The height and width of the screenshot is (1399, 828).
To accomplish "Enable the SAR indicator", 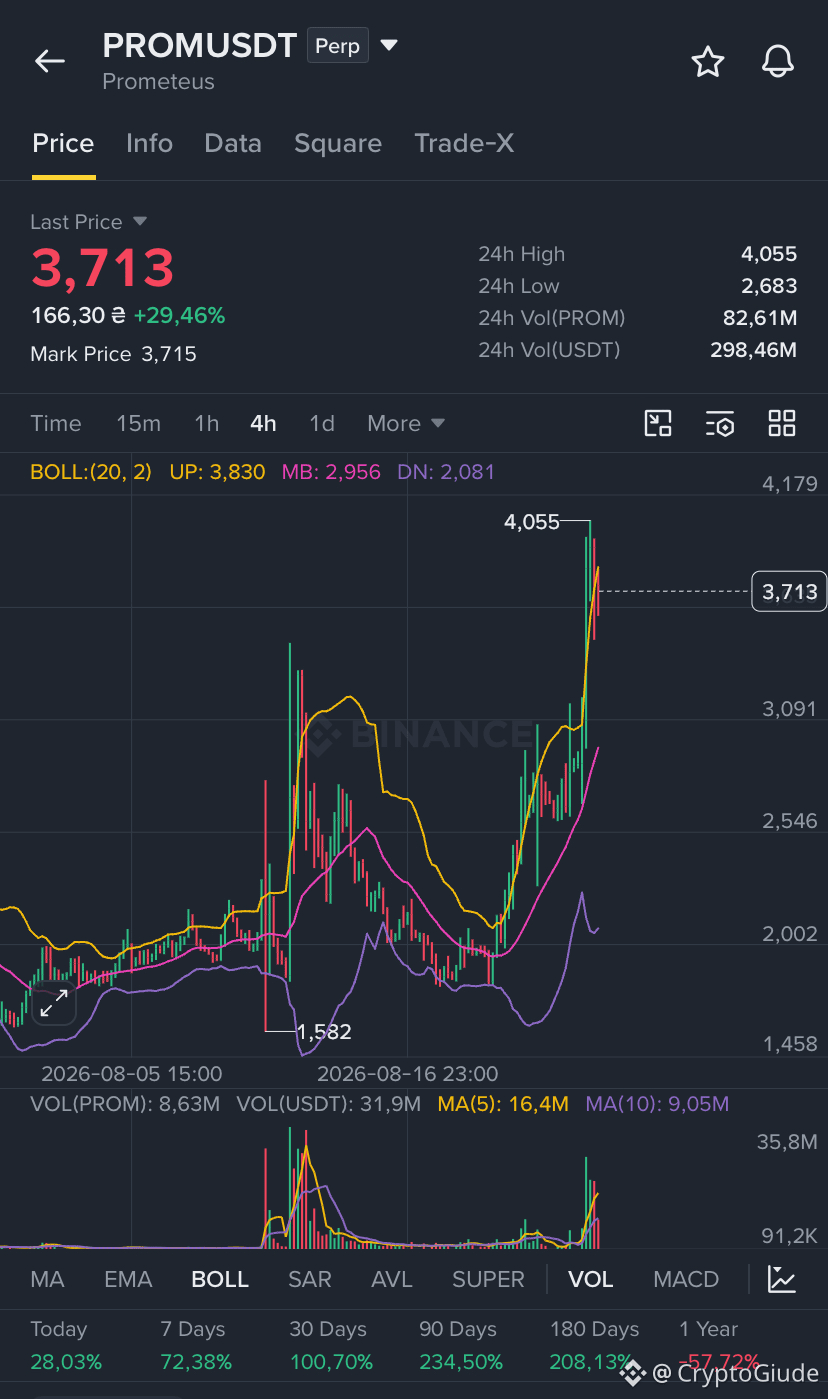I will pyautogui.click(x=310, y=1279).
